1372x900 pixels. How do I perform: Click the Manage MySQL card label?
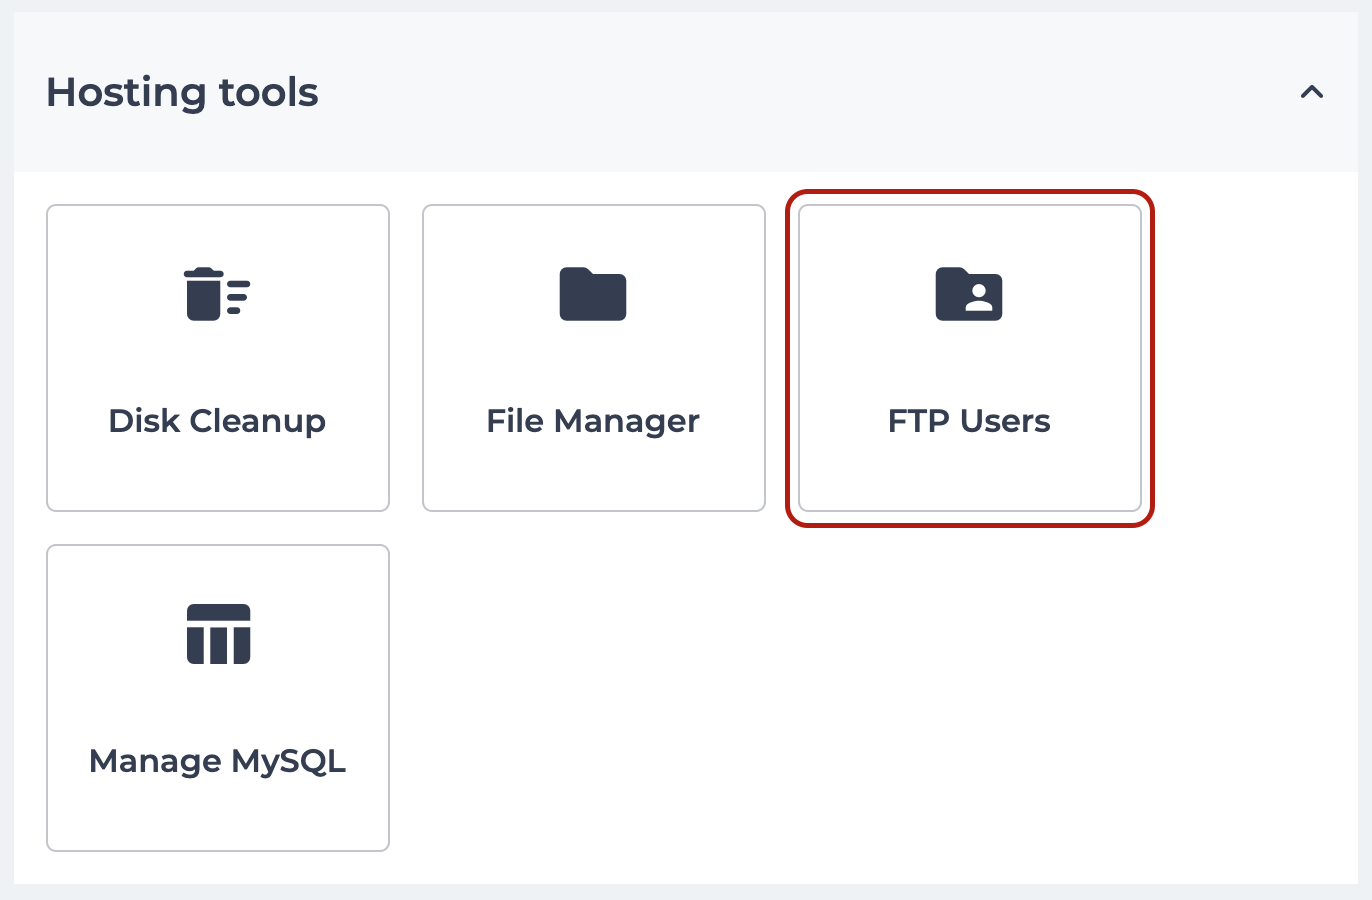click(x=217, y=761)
